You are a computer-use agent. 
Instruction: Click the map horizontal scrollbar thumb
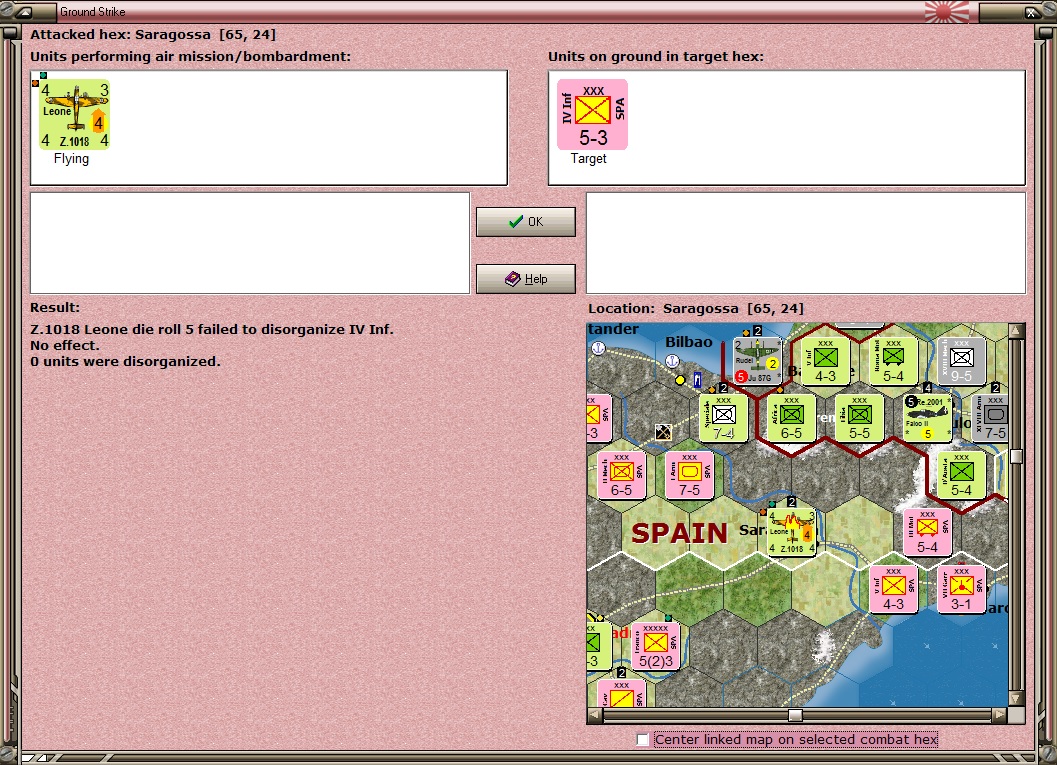coord(795,714)
